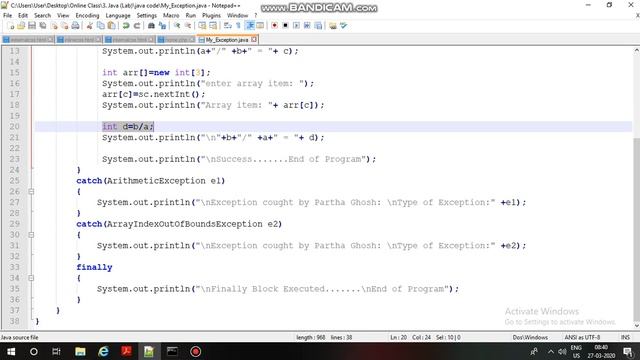Click the 'finally' keyword in the code

coord(94,267)
